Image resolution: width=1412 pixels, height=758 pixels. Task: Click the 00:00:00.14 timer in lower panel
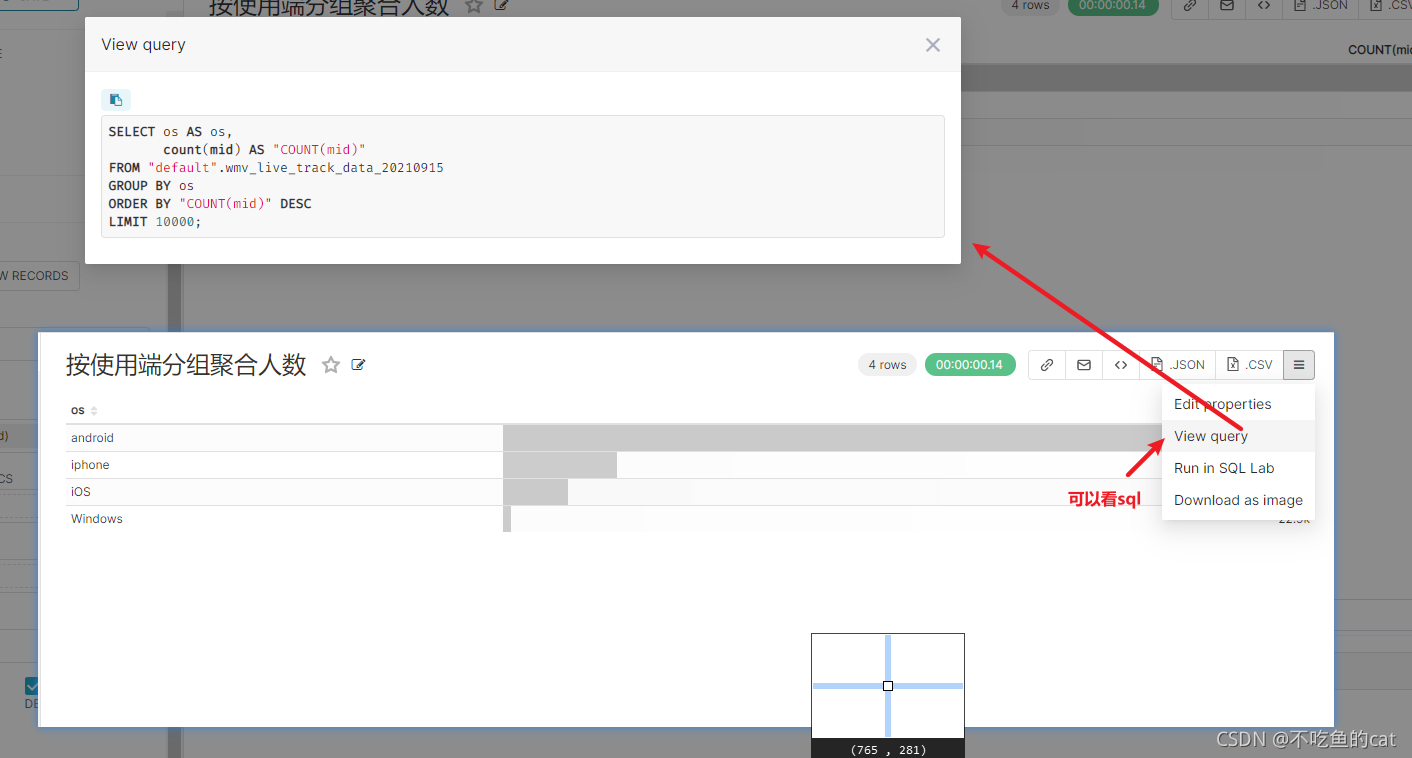pos(970,365)
